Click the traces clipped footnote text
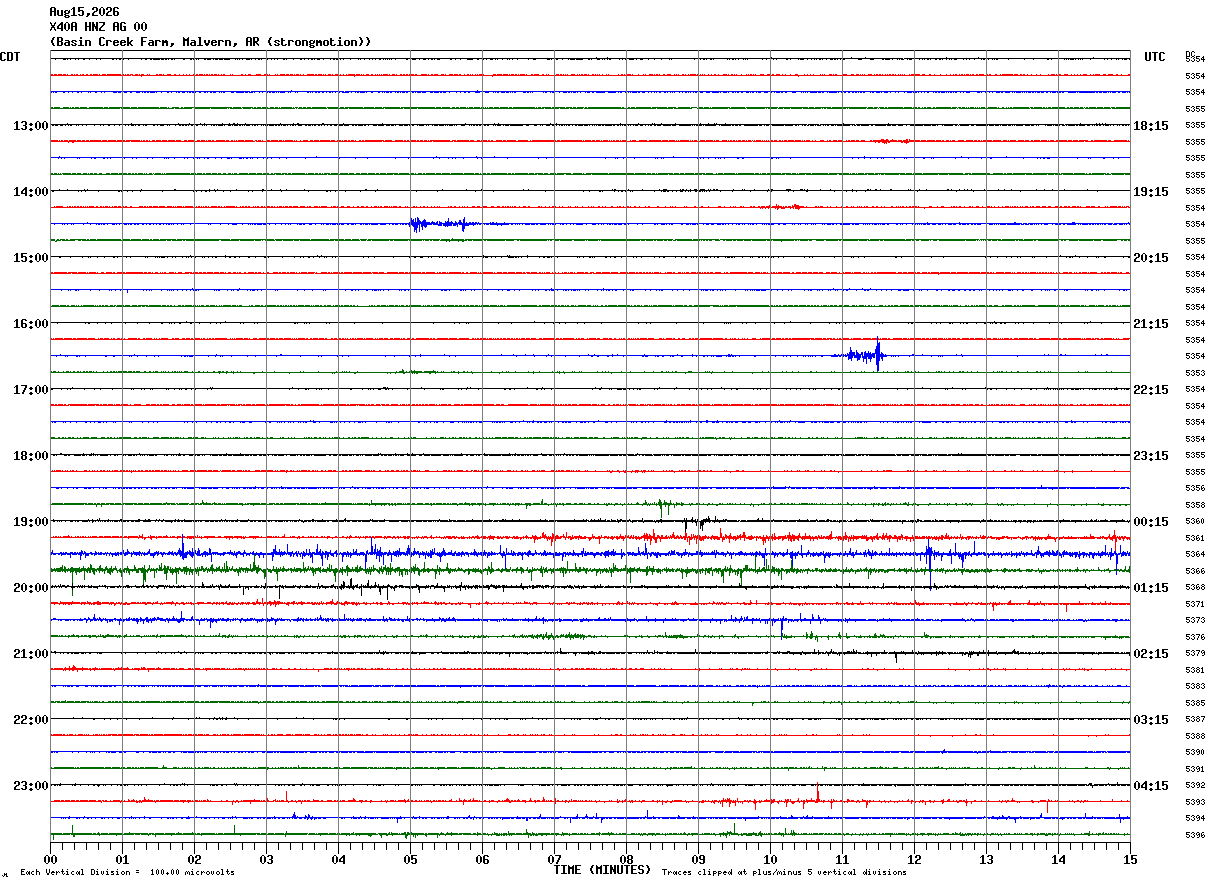The height and width of the screenshot is (886, 1210). pyautogui.click(x=784, y=873)
